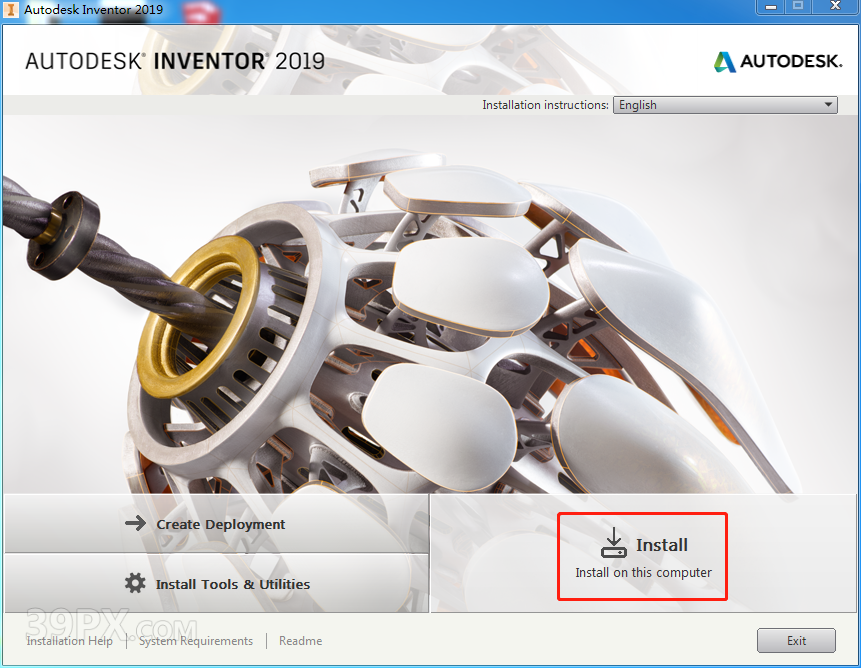Close the Autodesk Inventor 2019 window
Image resolution: width=861 pixels, height=668 pixels.
(x=835, y=7)
